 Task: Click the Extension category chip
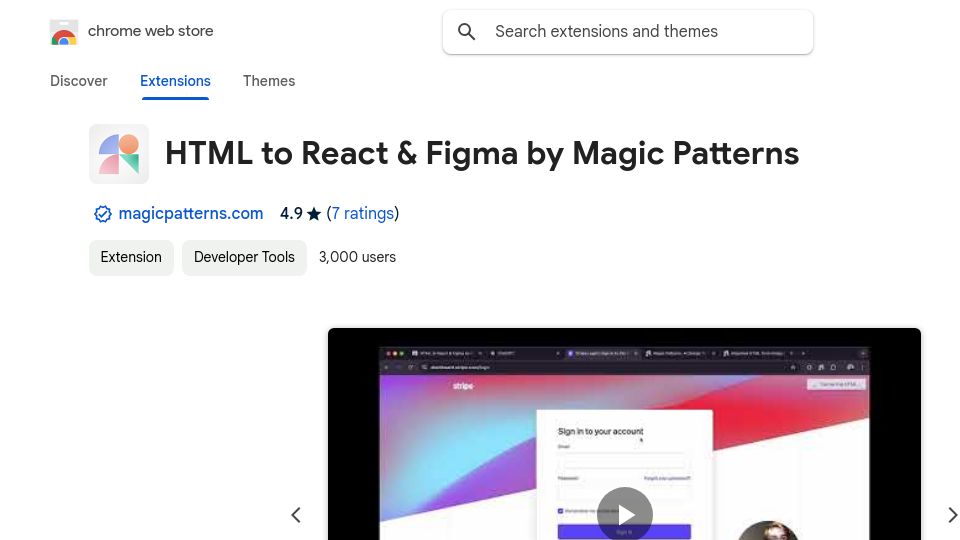(131, 257)
